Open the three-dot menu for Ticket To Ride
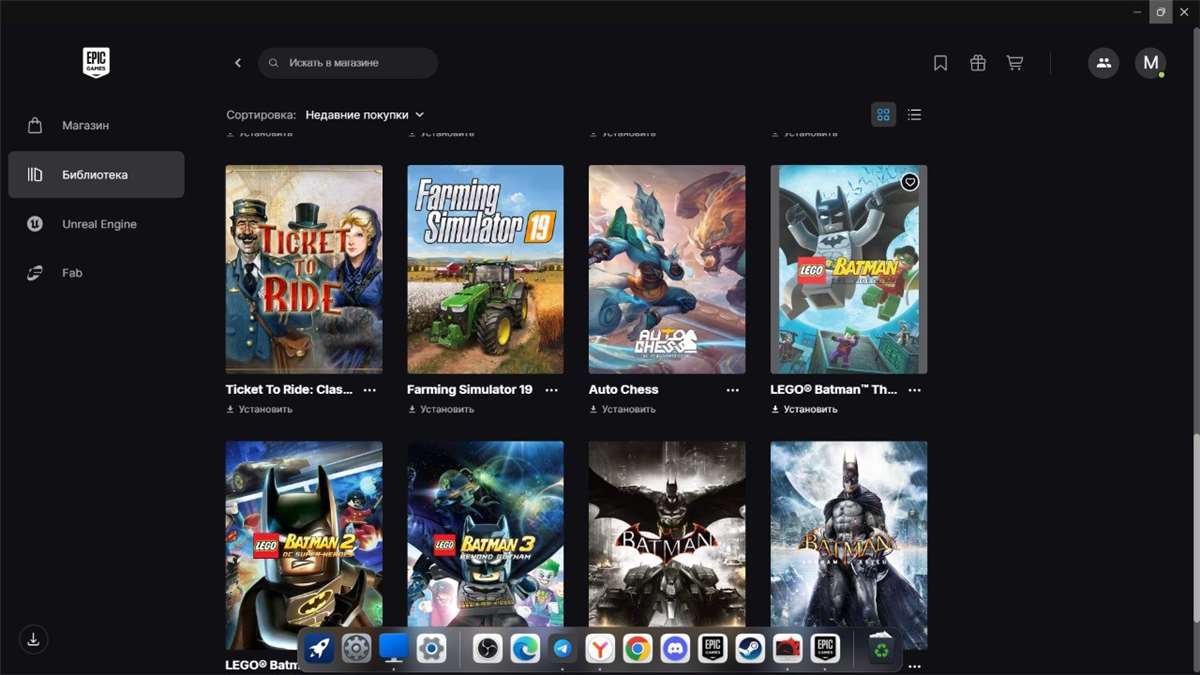The width and height of the screenshot is (1200, 675). tap(370, 390)
